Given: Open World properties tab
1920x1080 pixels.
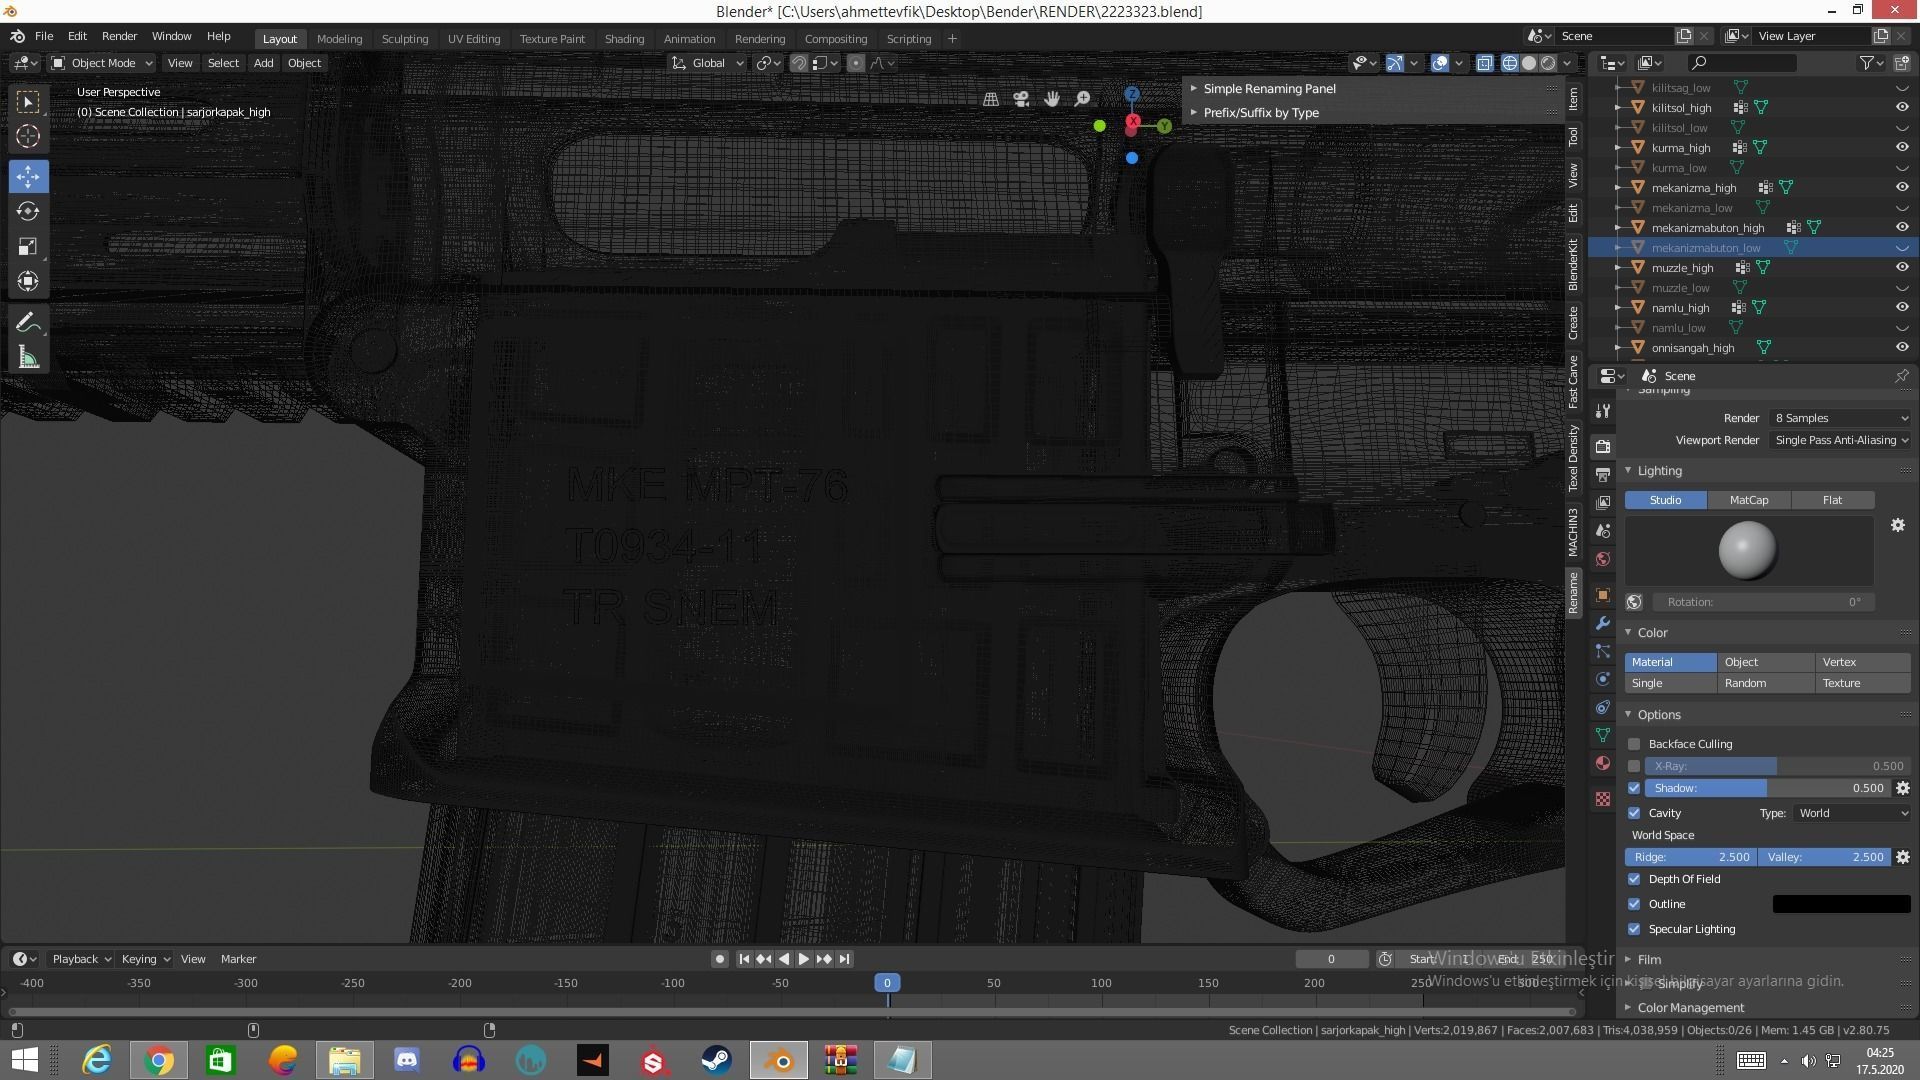Looking at the screenshot, I should (1603, 559).
